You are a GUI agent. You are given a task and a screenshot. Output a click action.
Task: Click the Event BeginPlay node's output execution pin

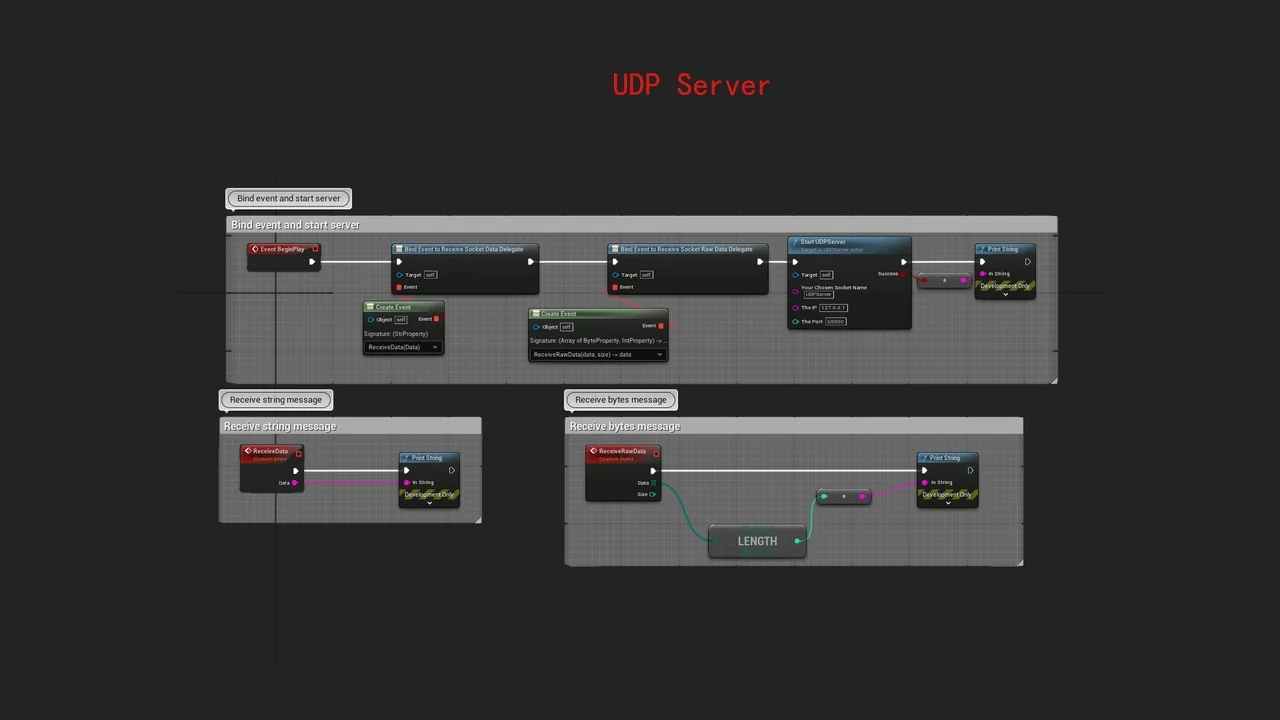pyautogui.click(x=312, y=262)
